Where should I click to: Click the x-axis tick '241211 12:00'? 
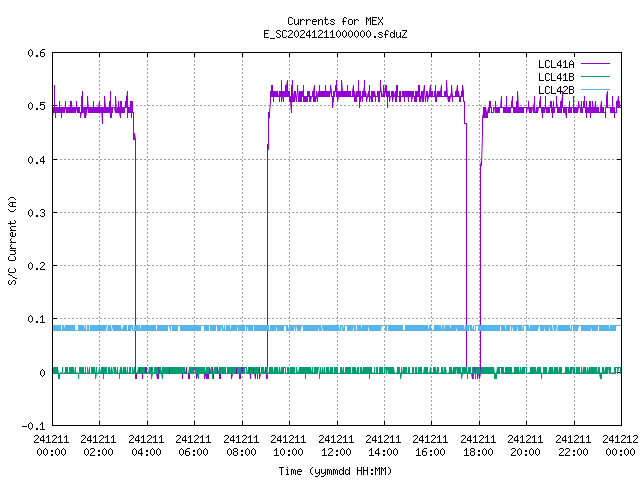coord(336,446)
